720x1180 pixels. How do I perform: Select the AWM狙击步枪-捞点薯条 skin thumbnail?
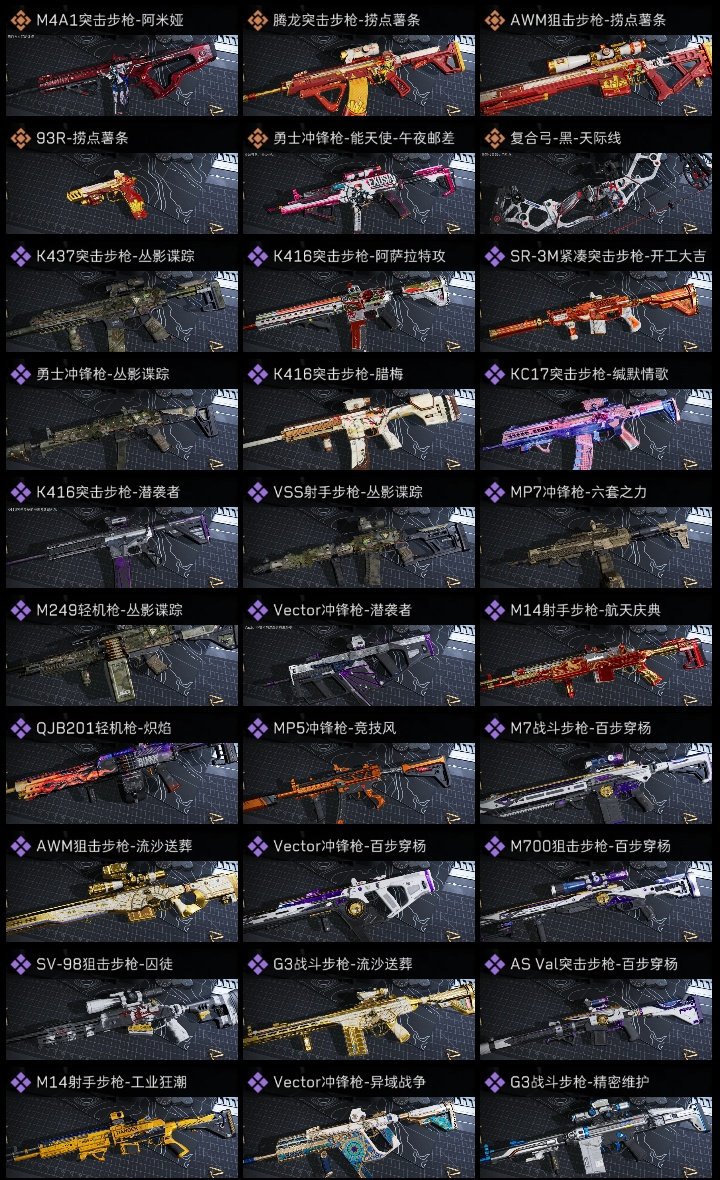(x=596, y=75)
